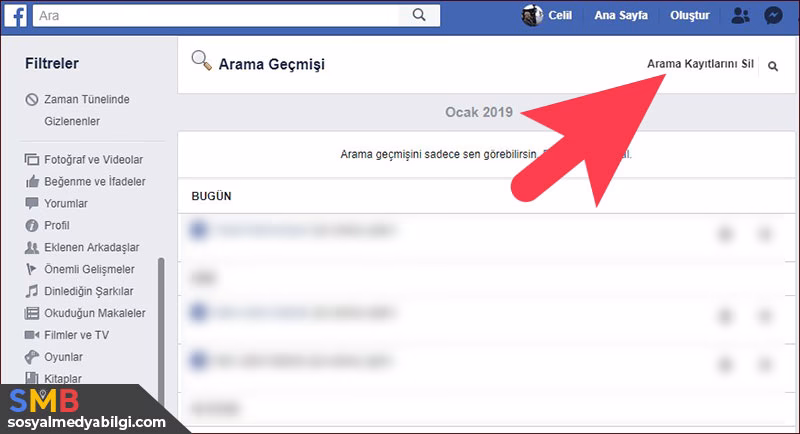Image resolution: width=800 pixels, height=434 pixels.
Task: Go to Ana Sayfa
Action: [621, 15]
